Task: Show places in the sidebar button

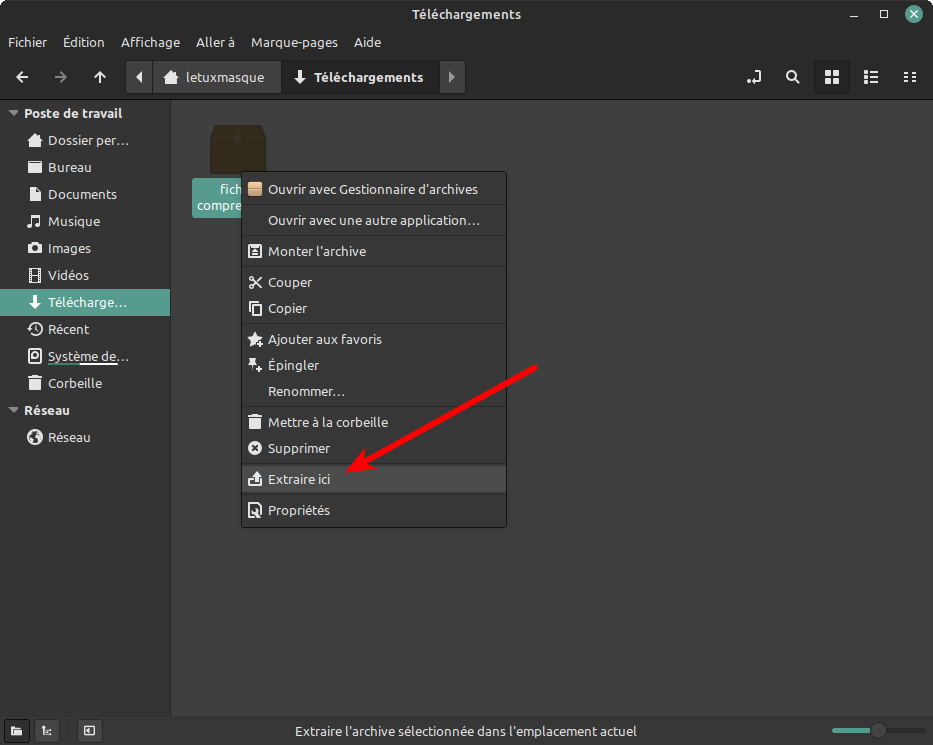Action: click(17, 731)
